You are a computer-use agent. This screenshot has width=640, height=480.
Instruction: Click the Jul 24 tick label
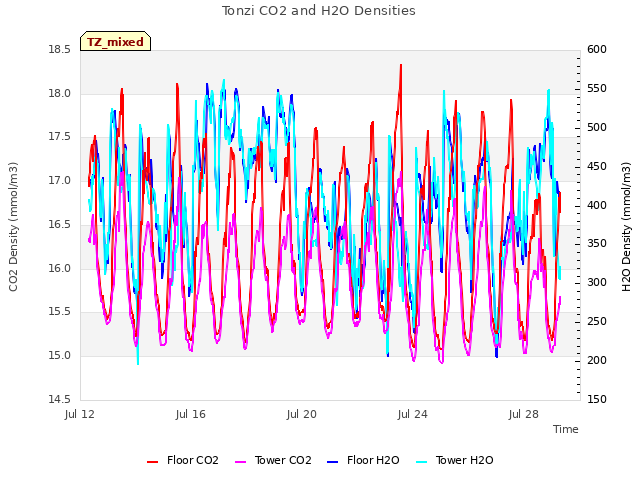tap(413, 415)
